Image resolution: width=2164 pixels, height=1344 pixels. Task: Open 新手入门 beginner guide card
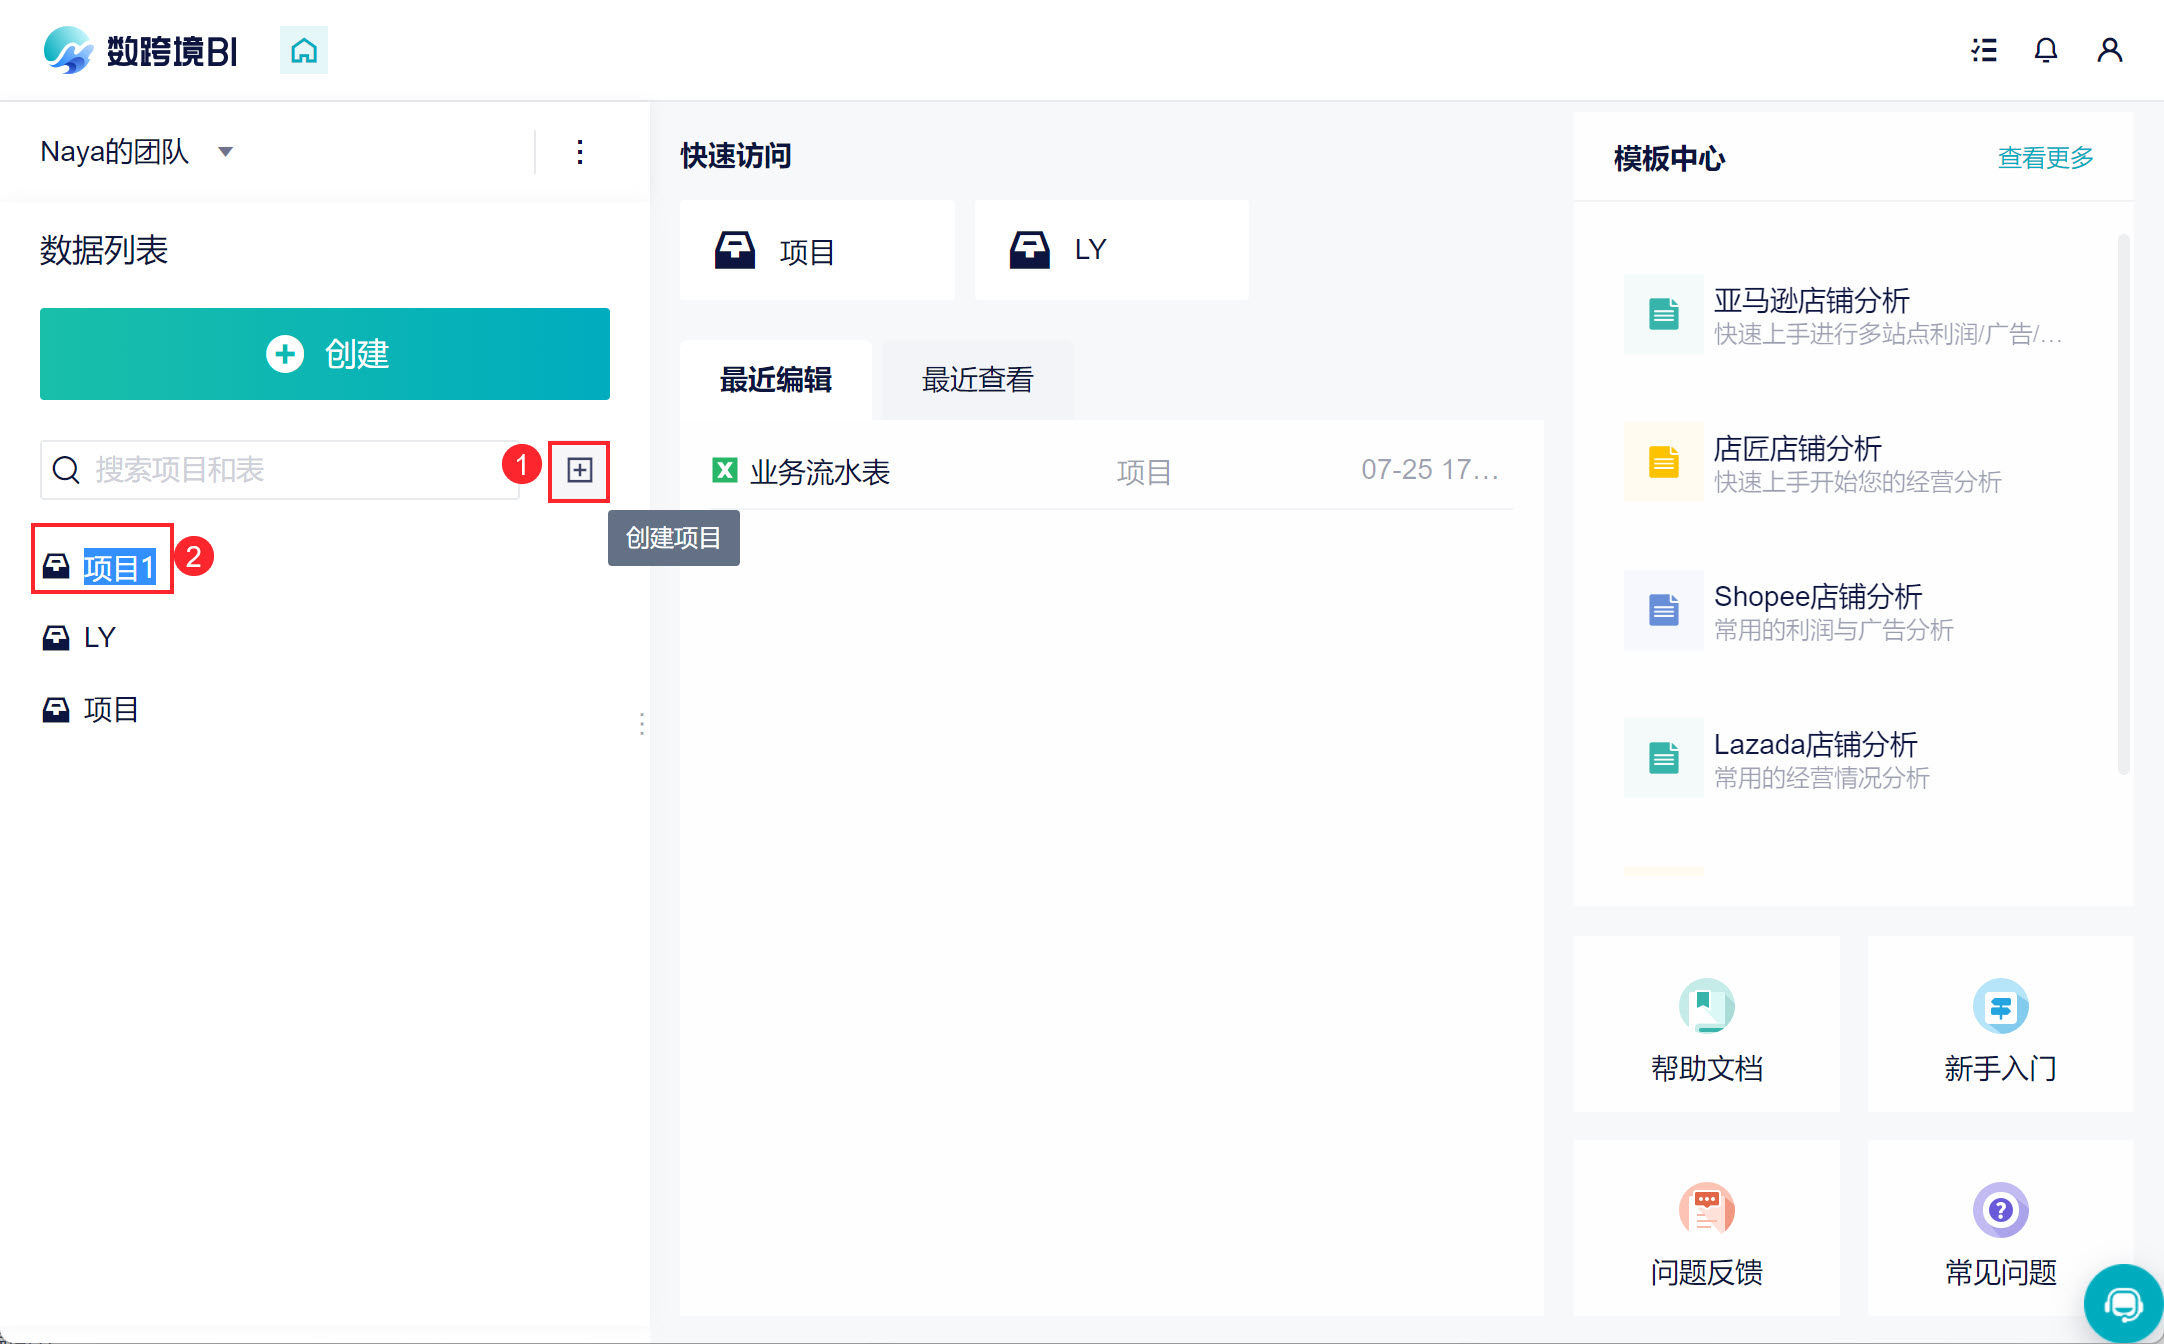point(2000,1024)
